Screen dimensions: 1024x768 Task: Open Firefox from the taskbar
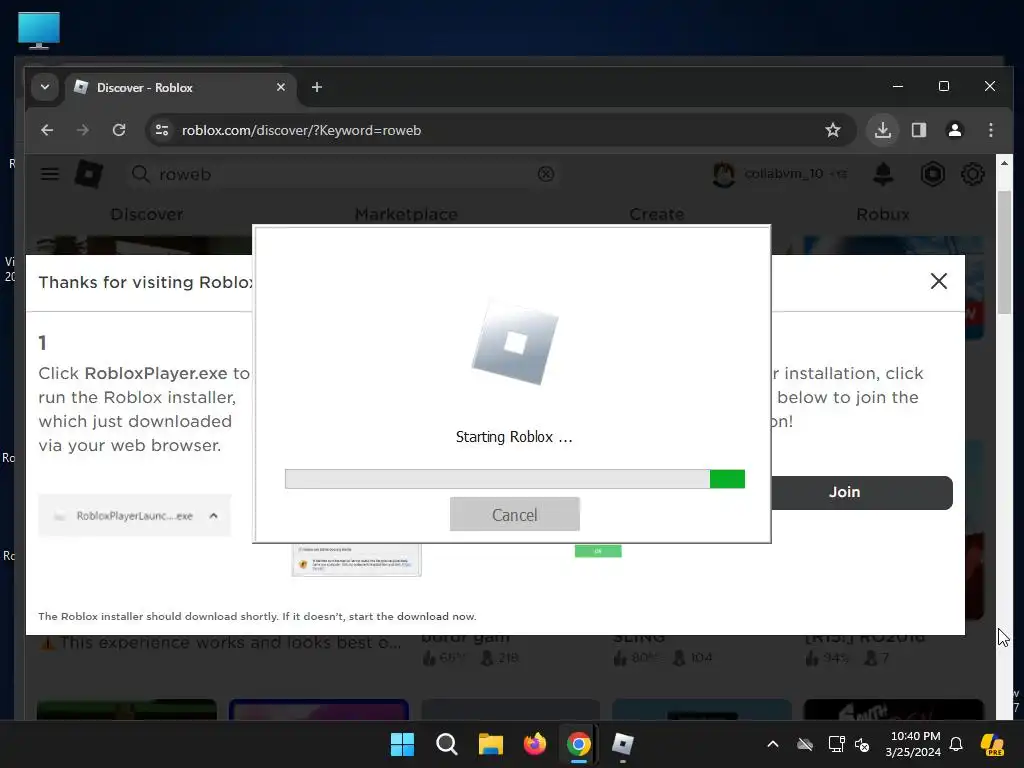pyautogui.click(x=535, y=744)
